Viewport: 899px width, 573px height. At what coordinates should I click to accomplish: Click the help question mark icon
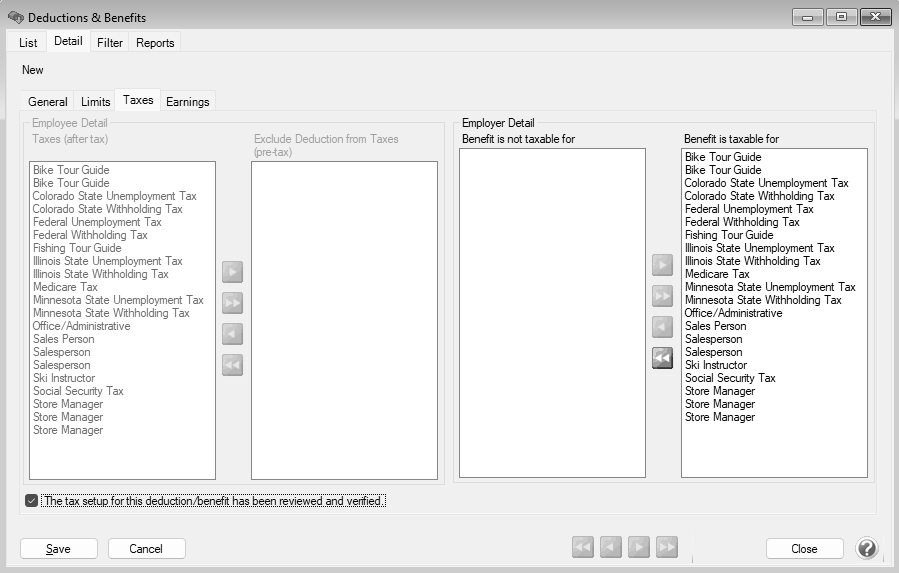pyautogui.click(x=867, y=548)
